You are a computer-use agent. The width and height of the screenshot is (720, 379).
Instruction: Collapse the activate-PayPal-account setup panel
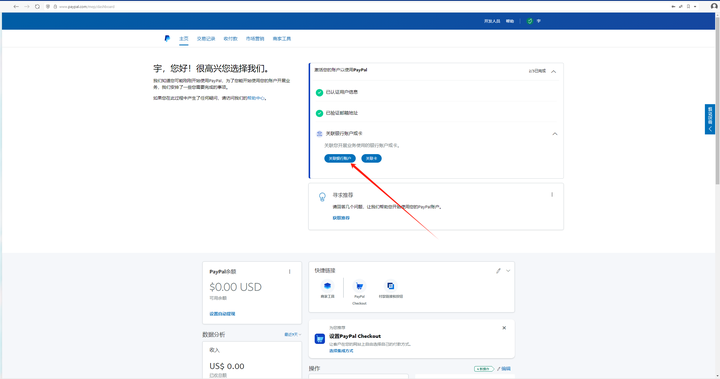554,71
